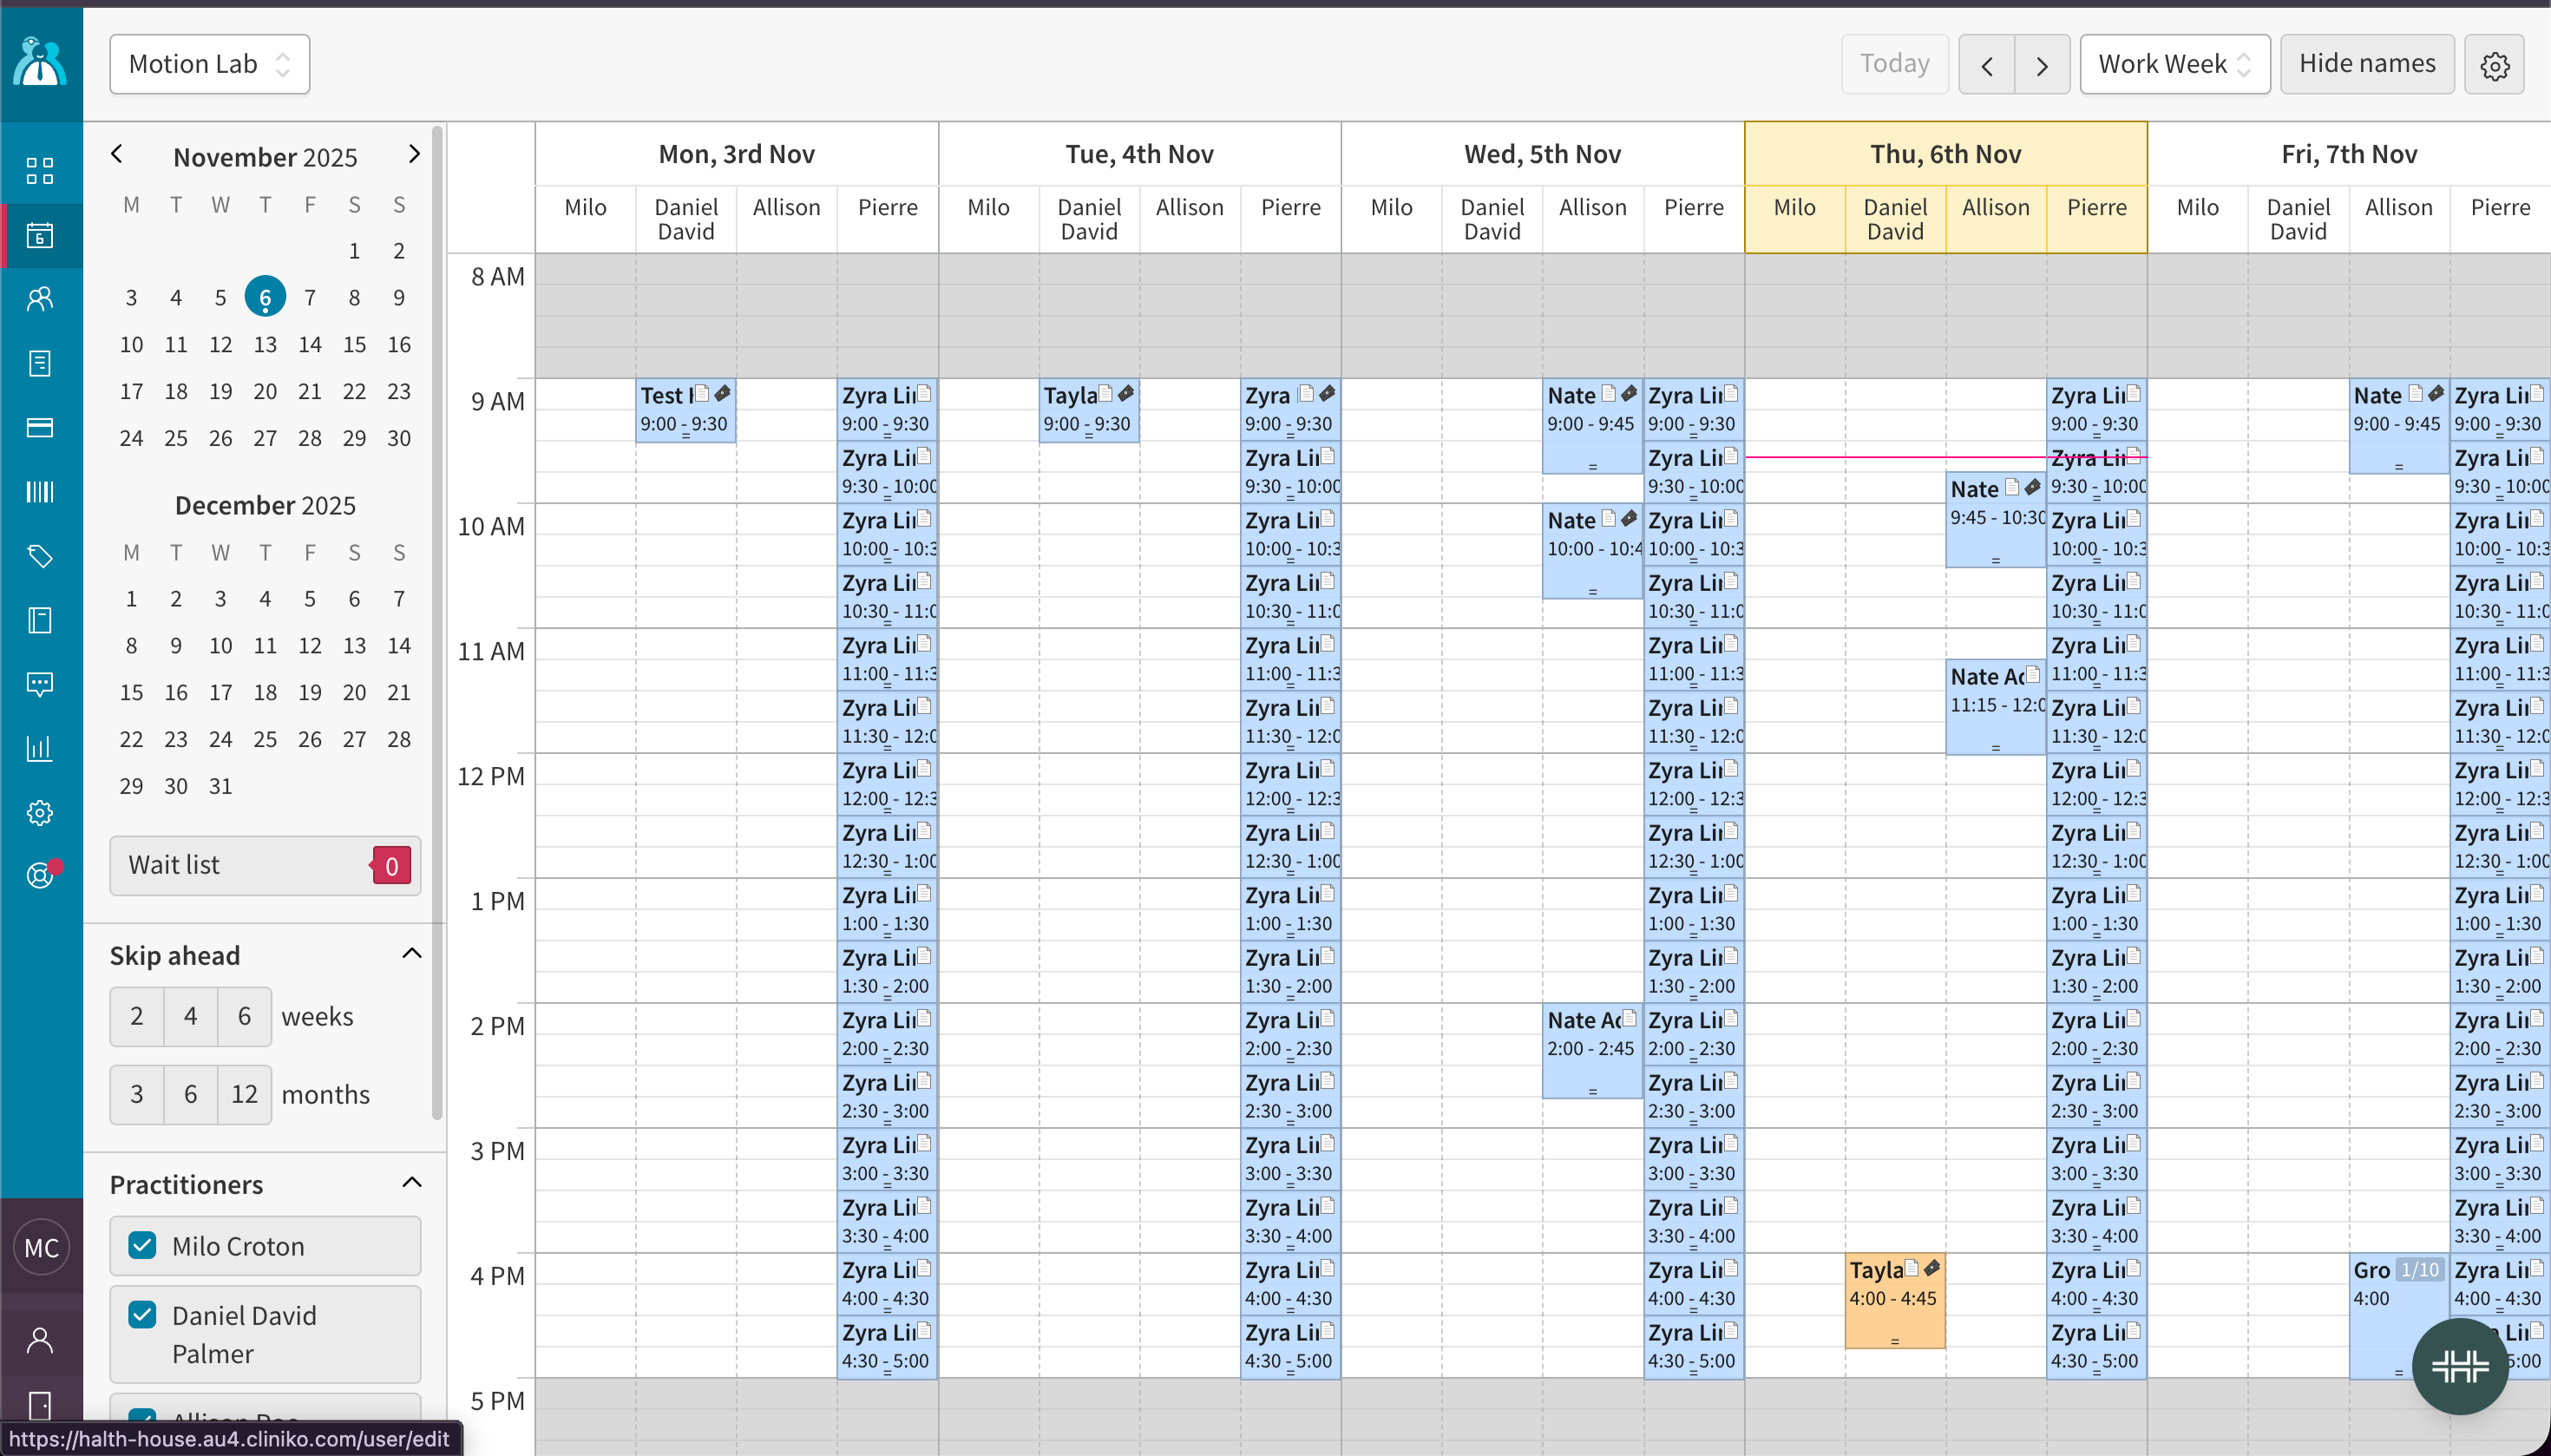This screenshot has height=1456, width=2551.
Task: Open the Payments card sidebar icon
Action: (x=40, y=427)
